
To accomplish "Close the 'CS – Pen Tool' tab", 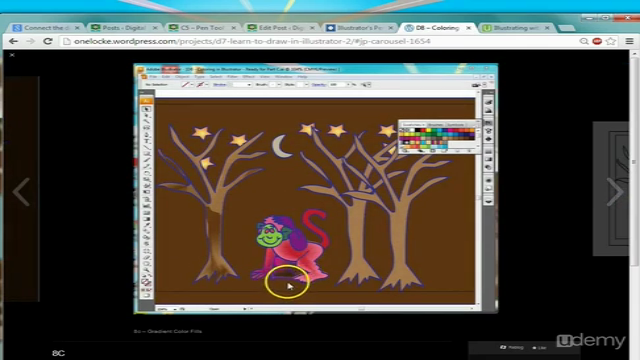I will 234,28.
